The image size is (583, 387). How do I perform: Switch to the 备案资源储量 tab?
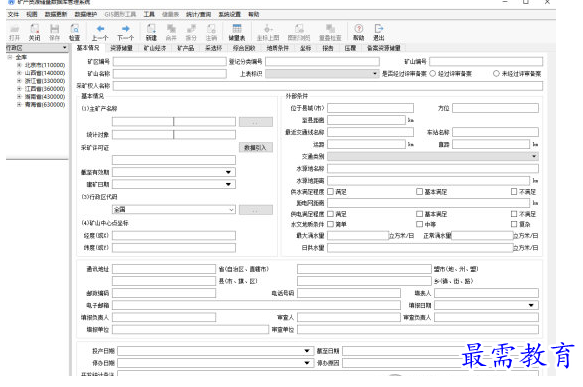(x=384, y=48)
